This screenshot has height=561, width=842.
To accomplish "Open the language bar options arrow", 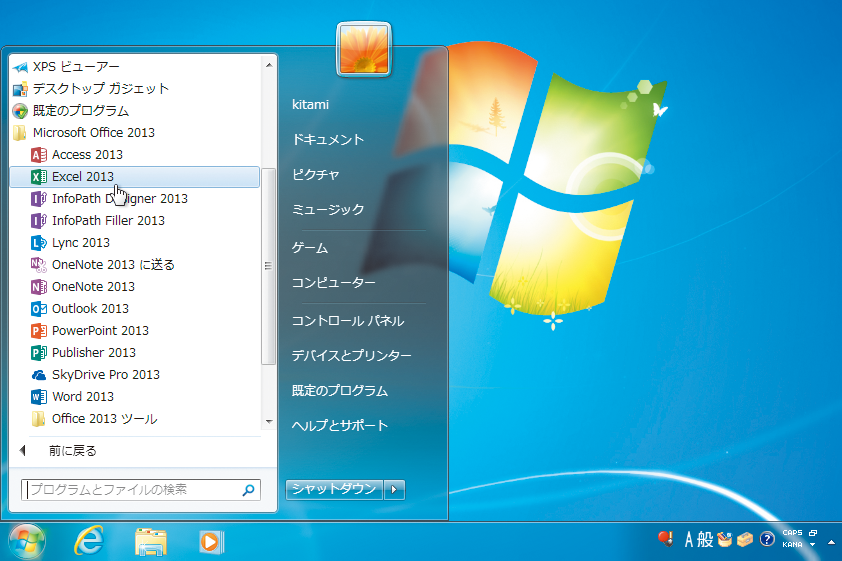I will click(812, 544).
